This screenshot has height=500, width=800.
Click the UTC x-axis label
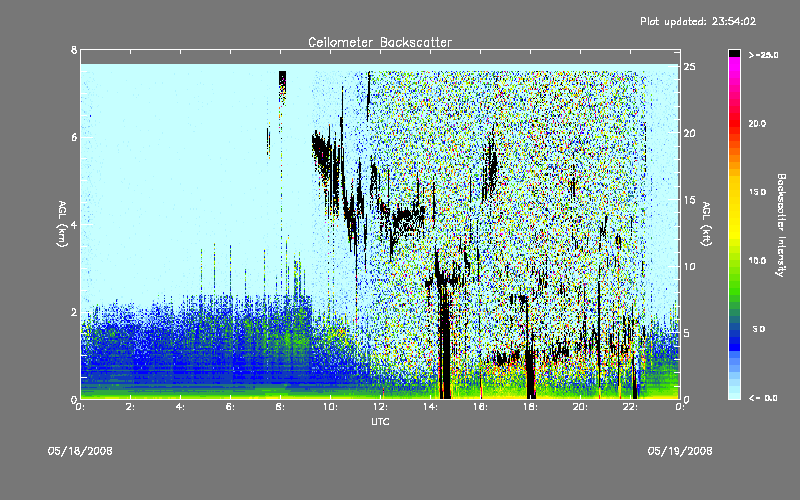tap(380, 421)
